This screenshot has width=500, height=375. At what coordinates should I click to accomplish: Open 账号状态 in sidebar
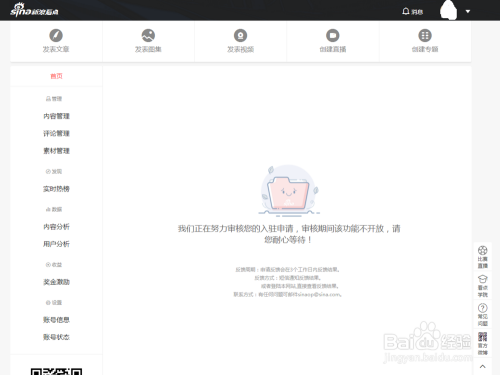click(56, 337)
